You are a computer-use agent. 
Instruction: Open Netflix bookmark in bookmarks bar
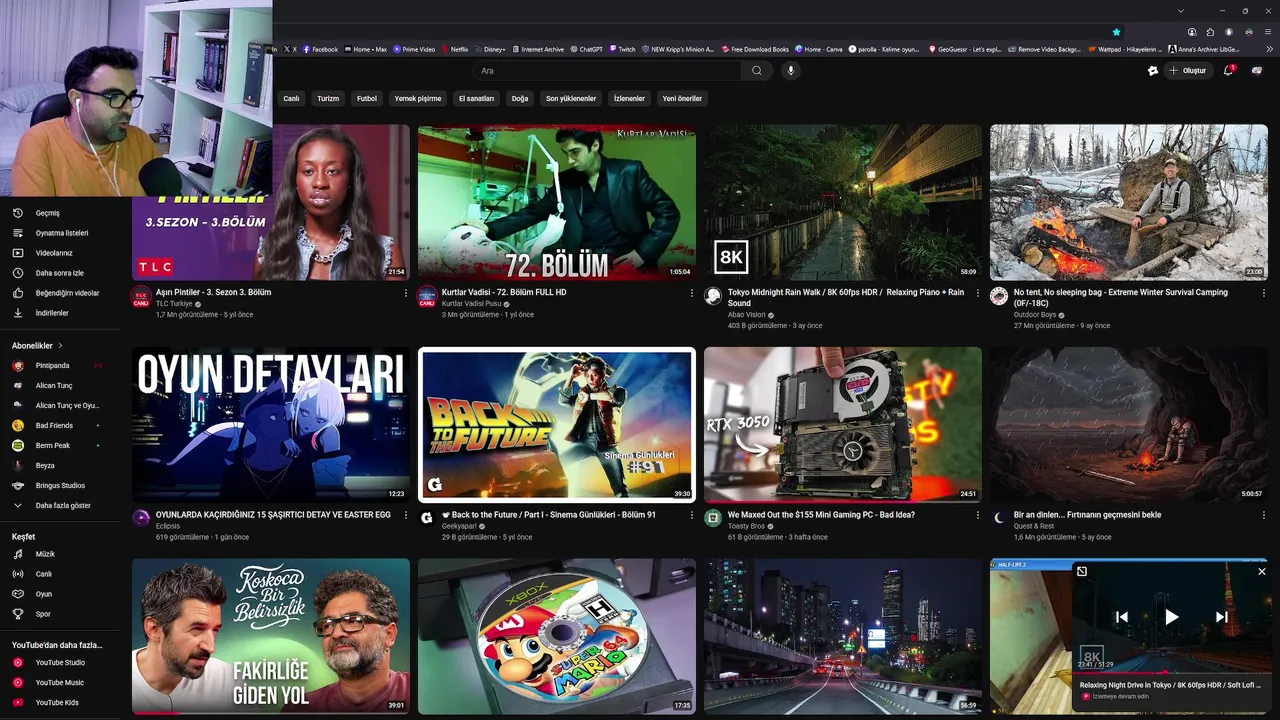pyautogui.click(x=455, y=49)
